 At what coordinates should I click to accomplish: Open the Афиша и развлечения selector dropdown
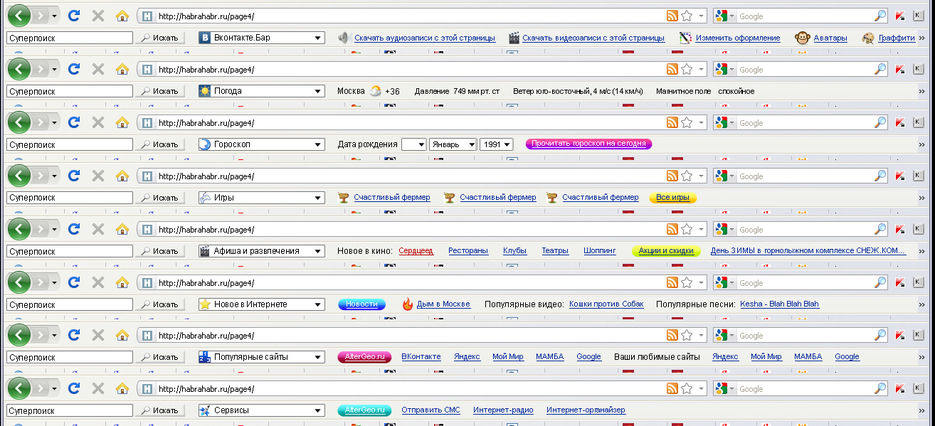(x=261, y=251)
